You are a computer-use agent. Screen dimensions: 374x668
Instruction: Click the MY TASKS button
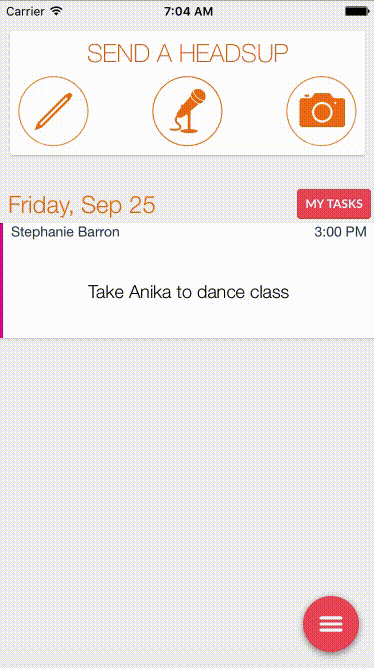coord(334,204)
